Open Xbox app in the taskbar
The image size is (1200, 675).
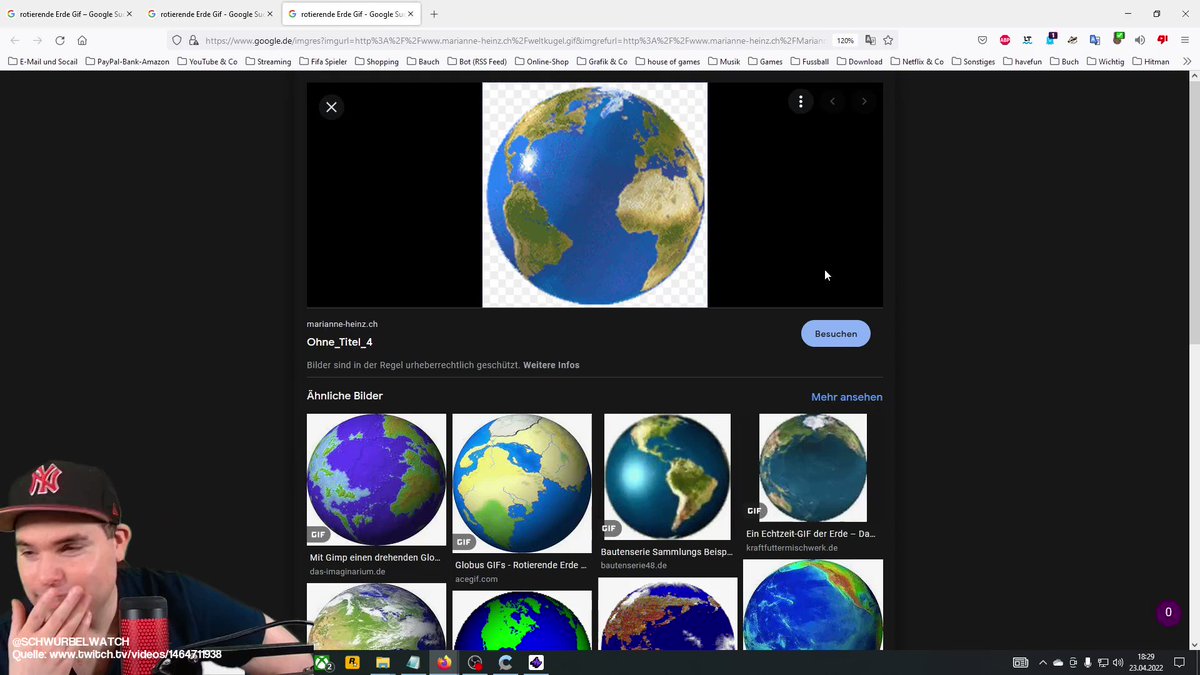(323, 662)
